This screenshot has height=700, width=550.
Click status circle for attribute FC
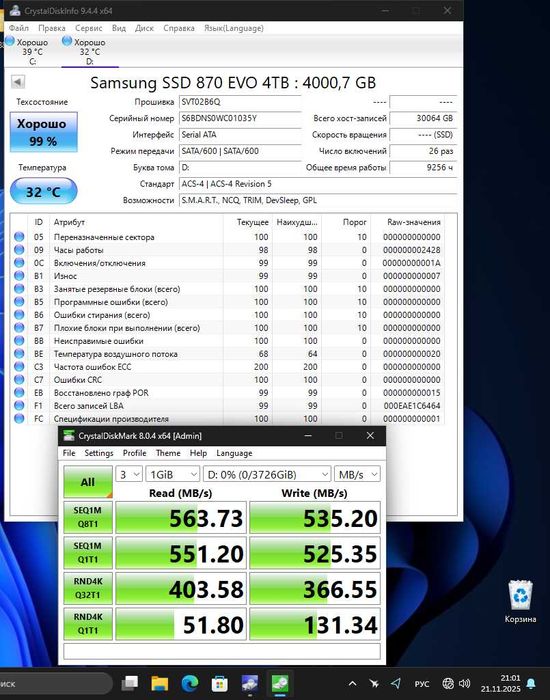pyautogui.click(x=19, y=418)
